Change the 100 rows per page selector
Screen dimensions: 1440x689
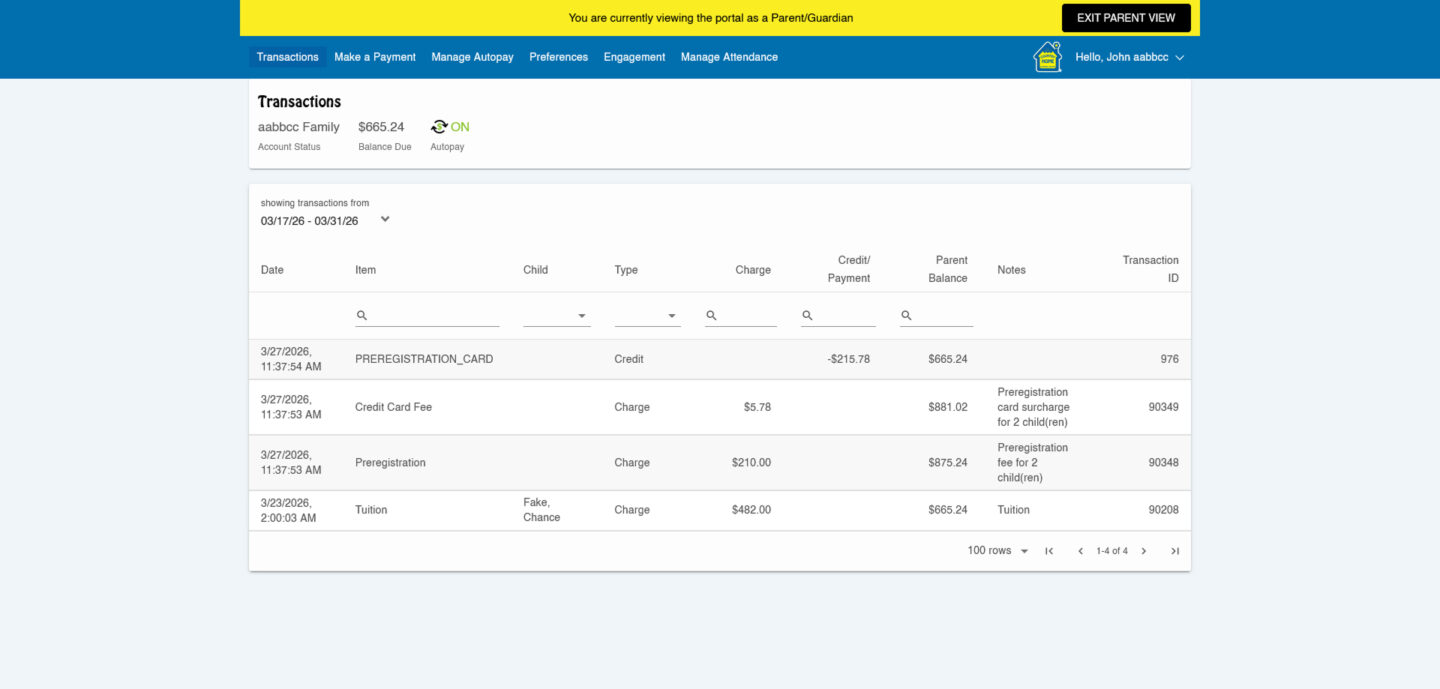point(997,551)
